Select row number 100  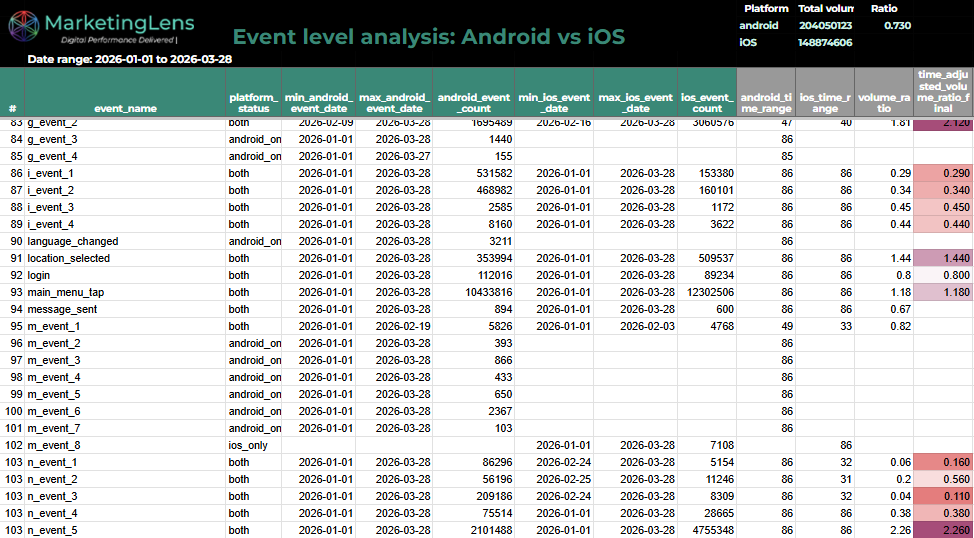coord(13,411)
